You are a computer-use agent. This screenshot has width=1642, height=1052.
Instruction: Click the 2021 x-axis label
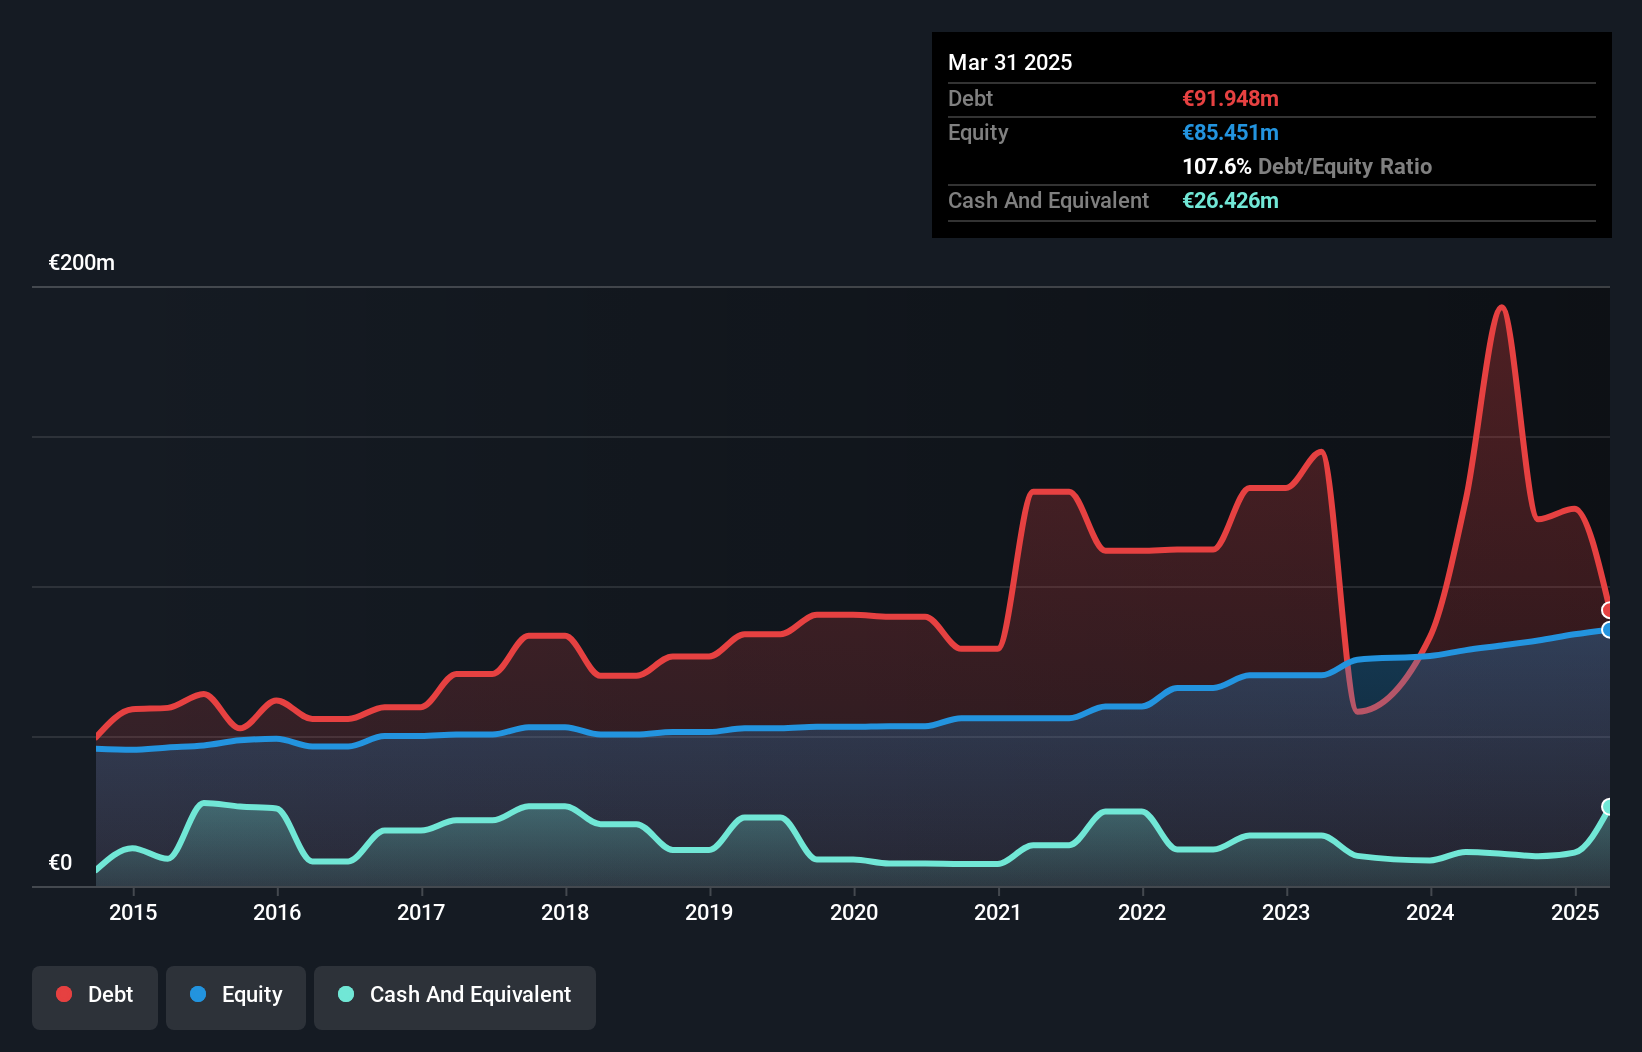coord(998,912)
